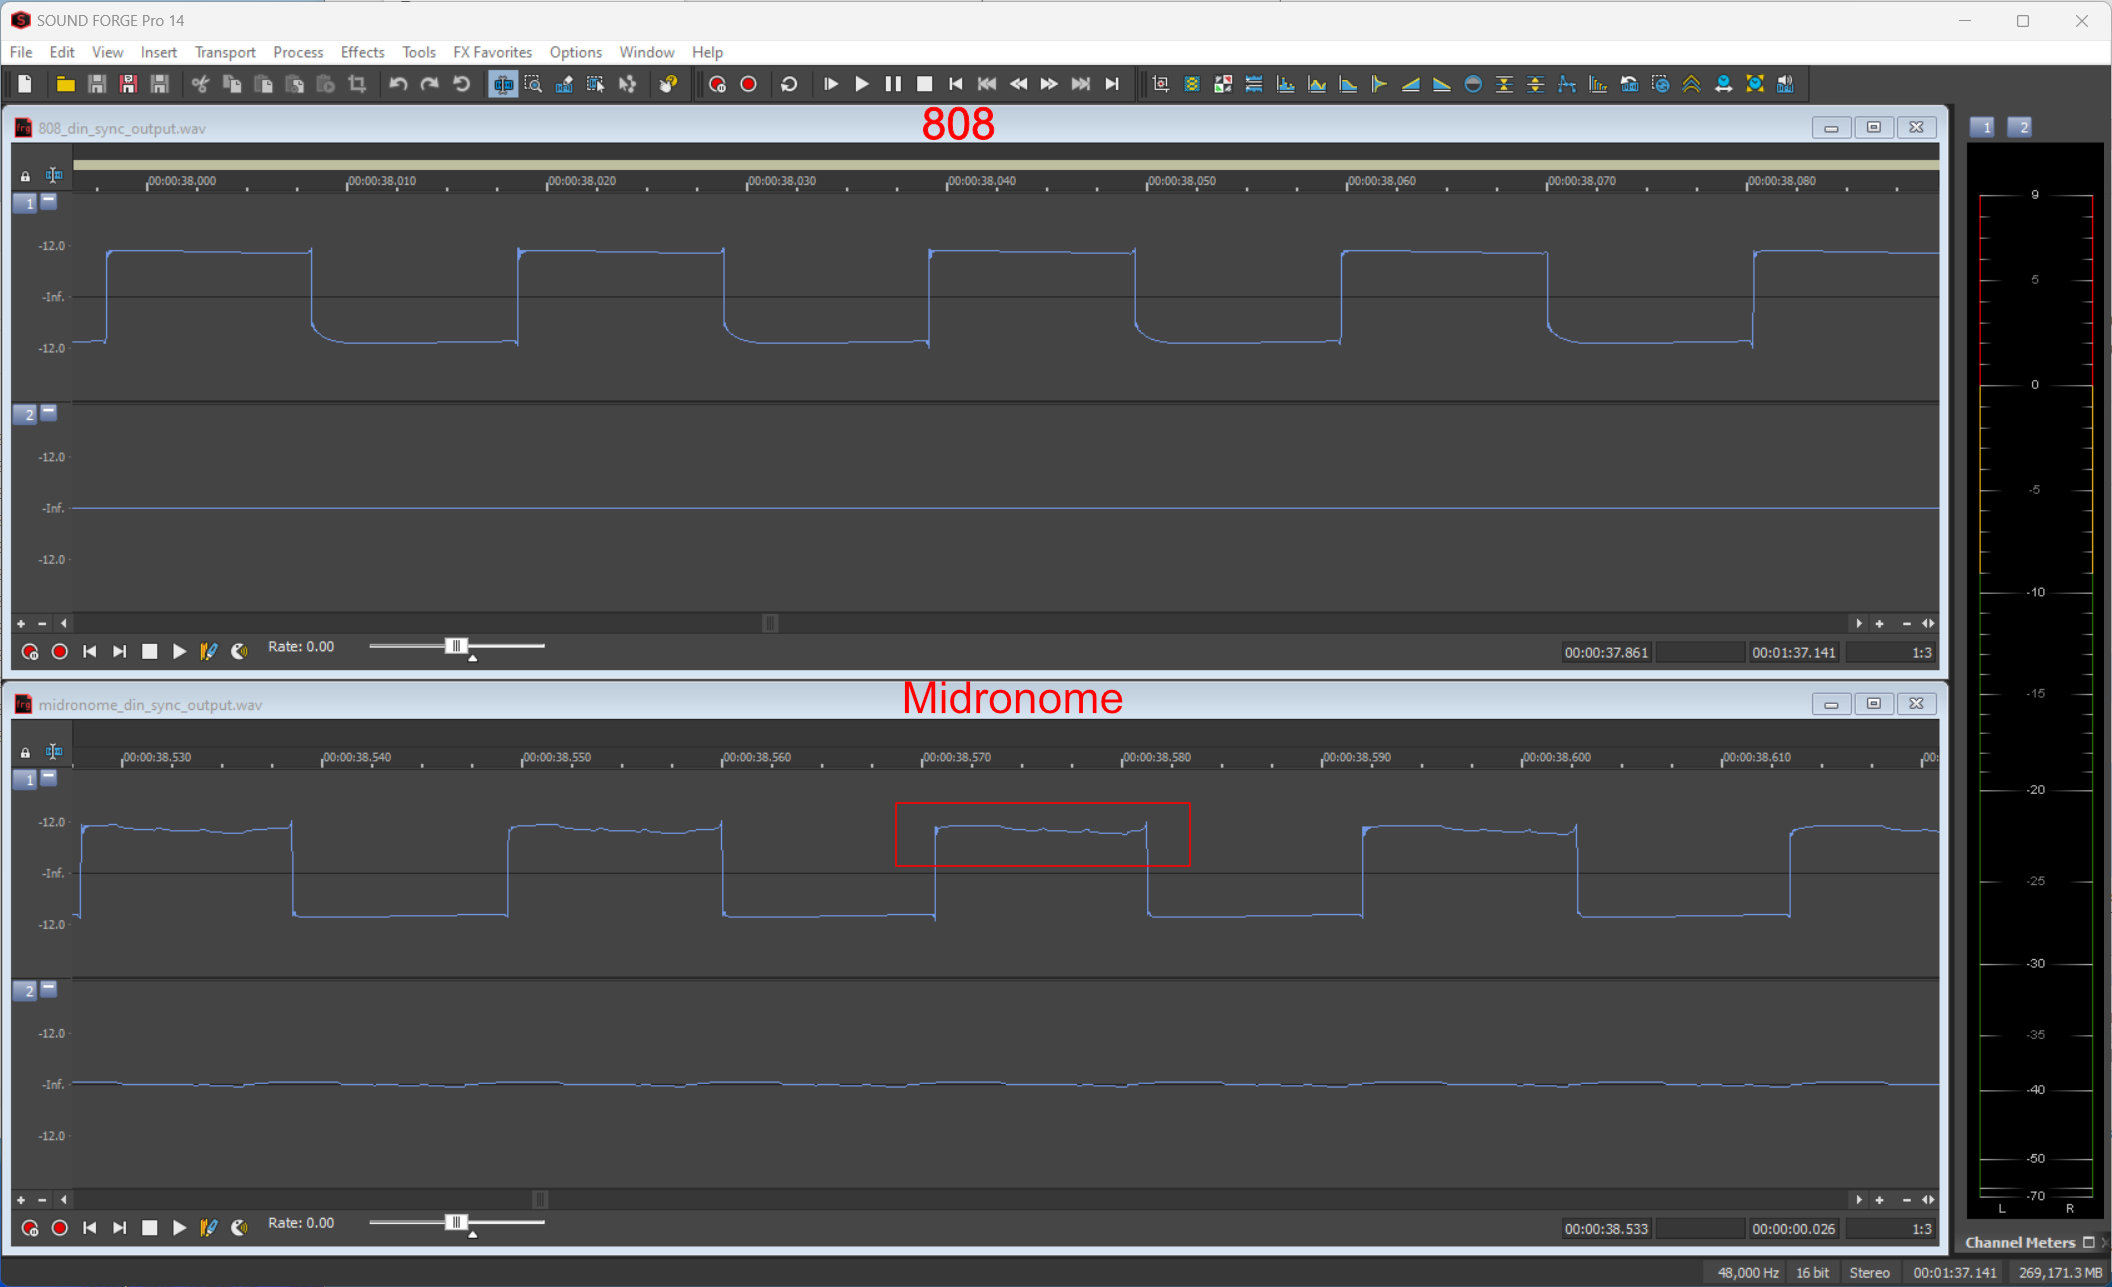Click the Open folder icon
Image resolution: width=2112 pixels, height=1287 pixels.
click(x=65, y=85)
